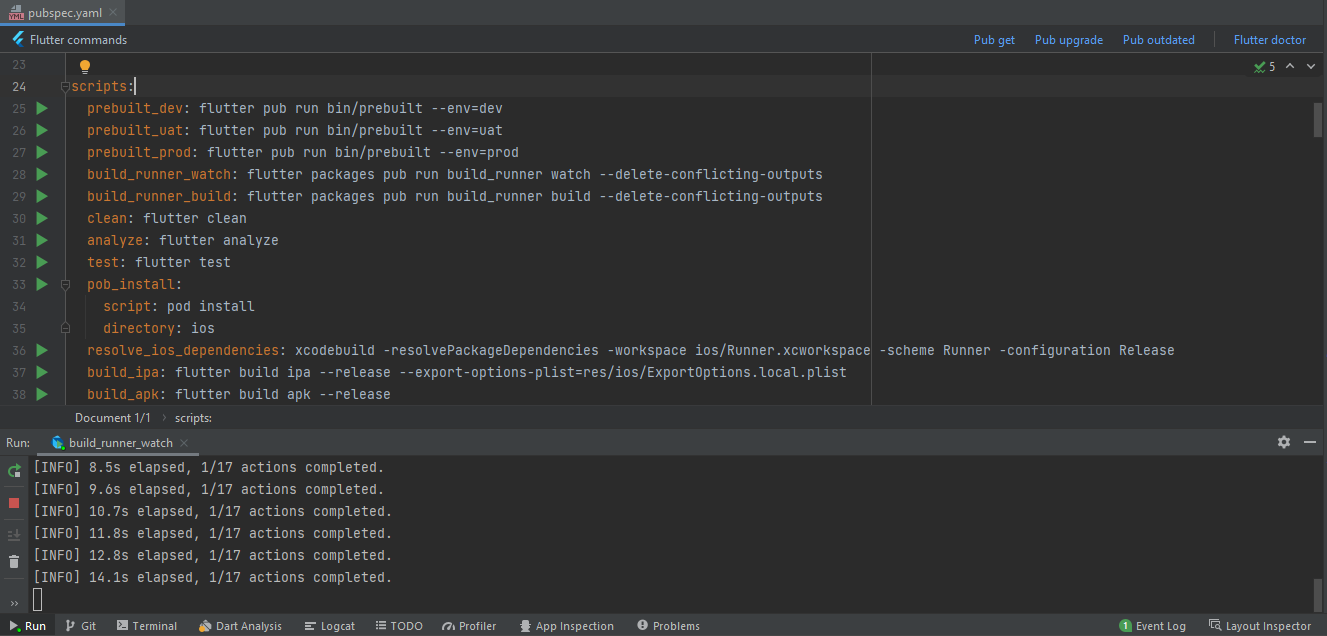Viewport: 1327px width, 636px height.
Task: Click the 'directory: ios' line
Action: (159, 328)
